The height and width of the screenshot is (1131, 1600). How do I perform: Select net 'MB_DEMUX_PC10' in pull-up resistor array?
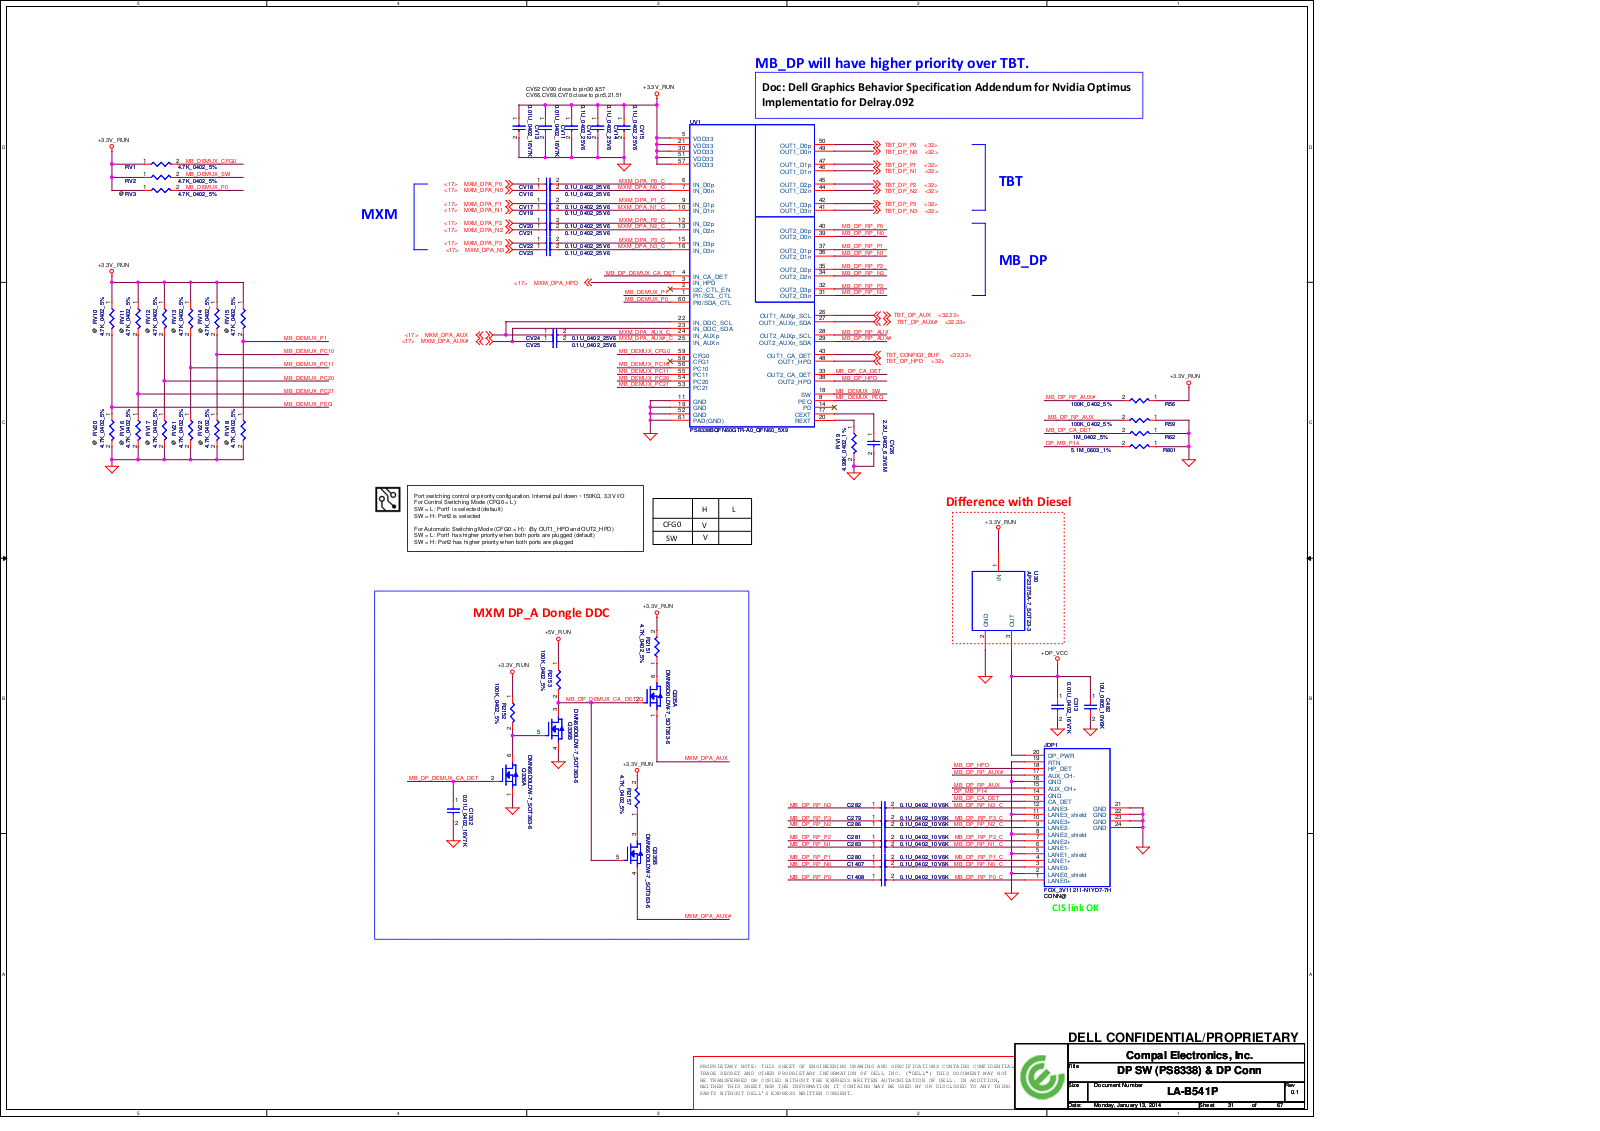click(308, 351)
